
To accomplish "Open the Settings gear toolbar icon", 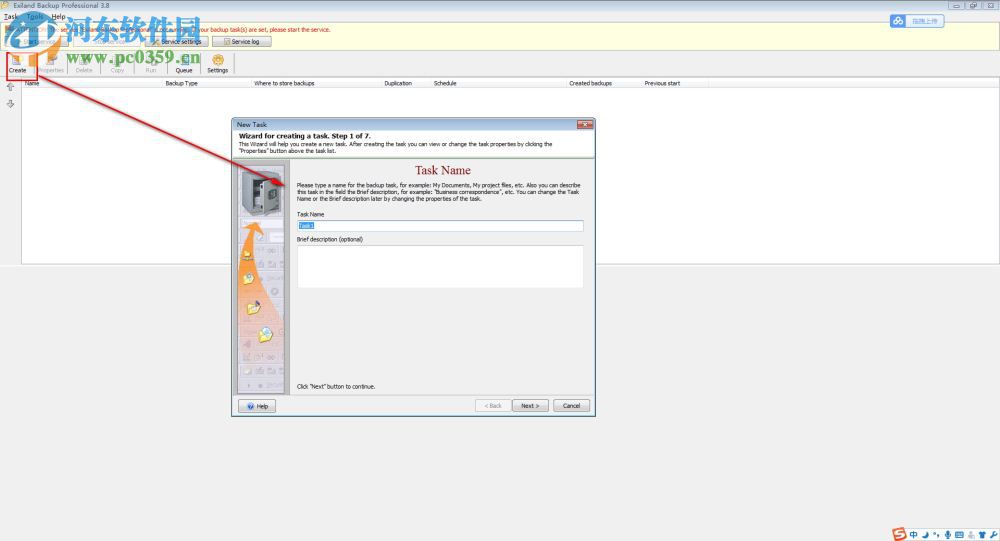I will pos(217,63).
